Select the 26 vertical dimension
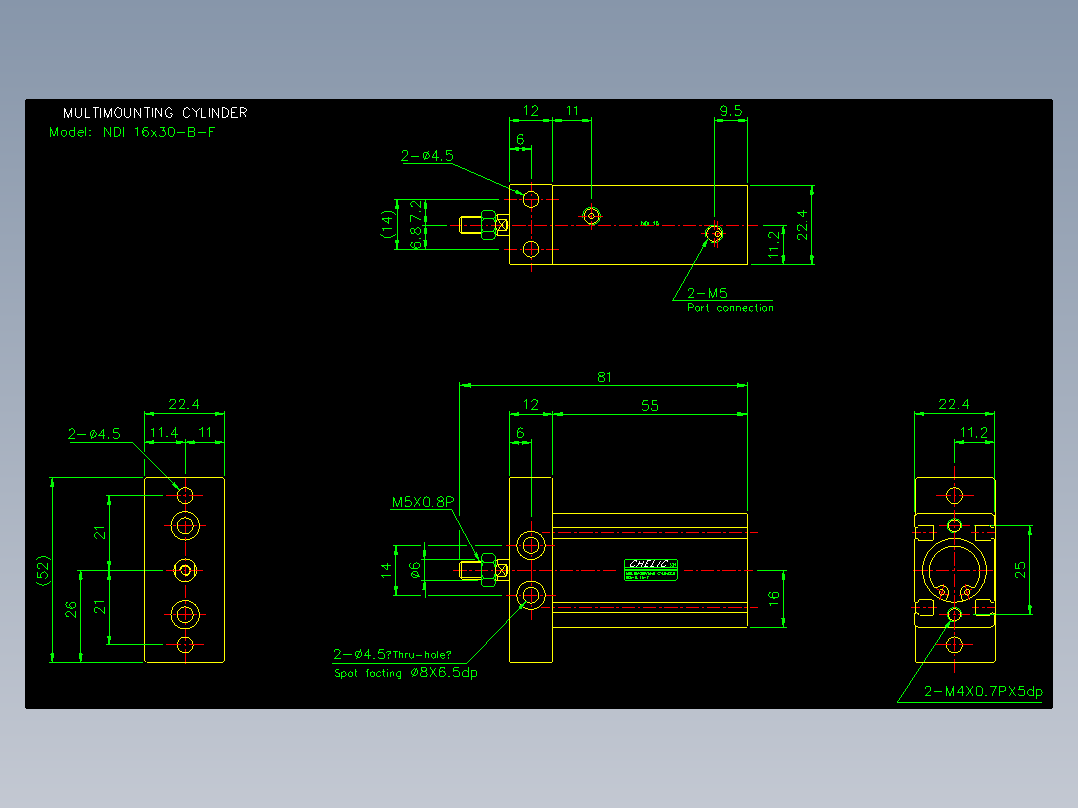This screenshot has width=1078, height=808. pyautogui.click(x=71, y=609)
